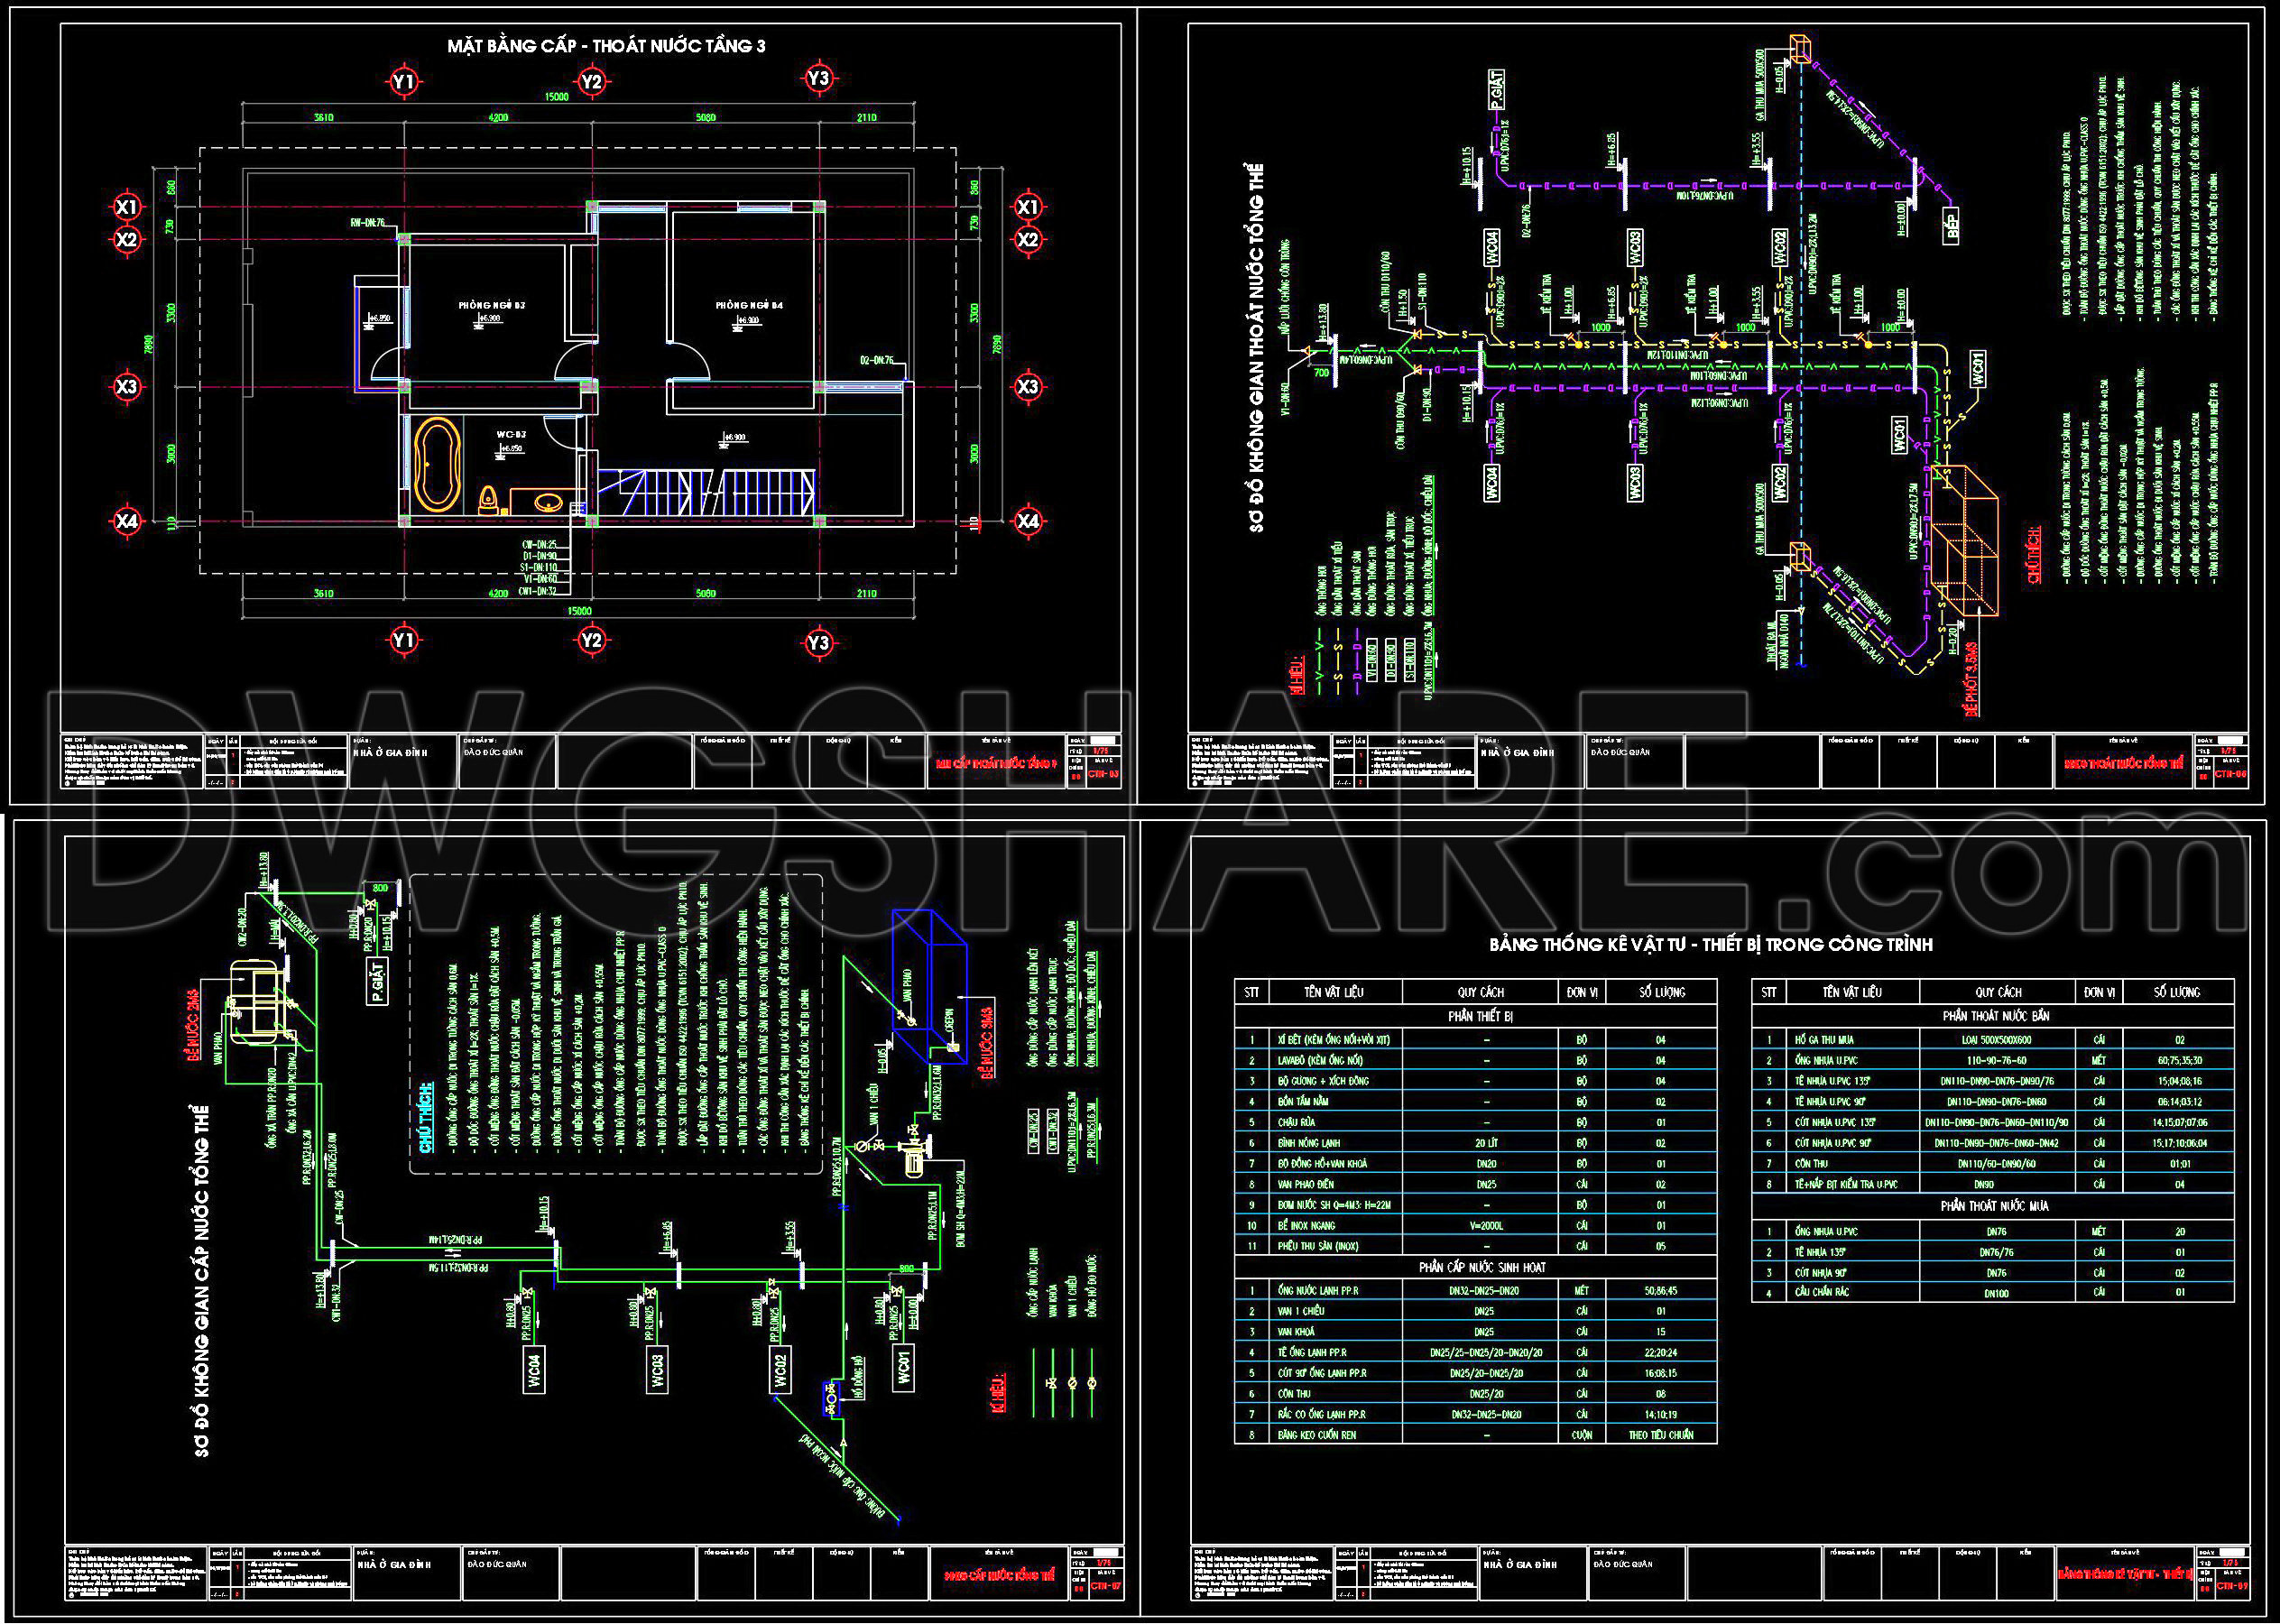2280x1624 pixels.
Task: Select cell PHỄU THU SÀN (INOX)
Action: [1334, 1246]
